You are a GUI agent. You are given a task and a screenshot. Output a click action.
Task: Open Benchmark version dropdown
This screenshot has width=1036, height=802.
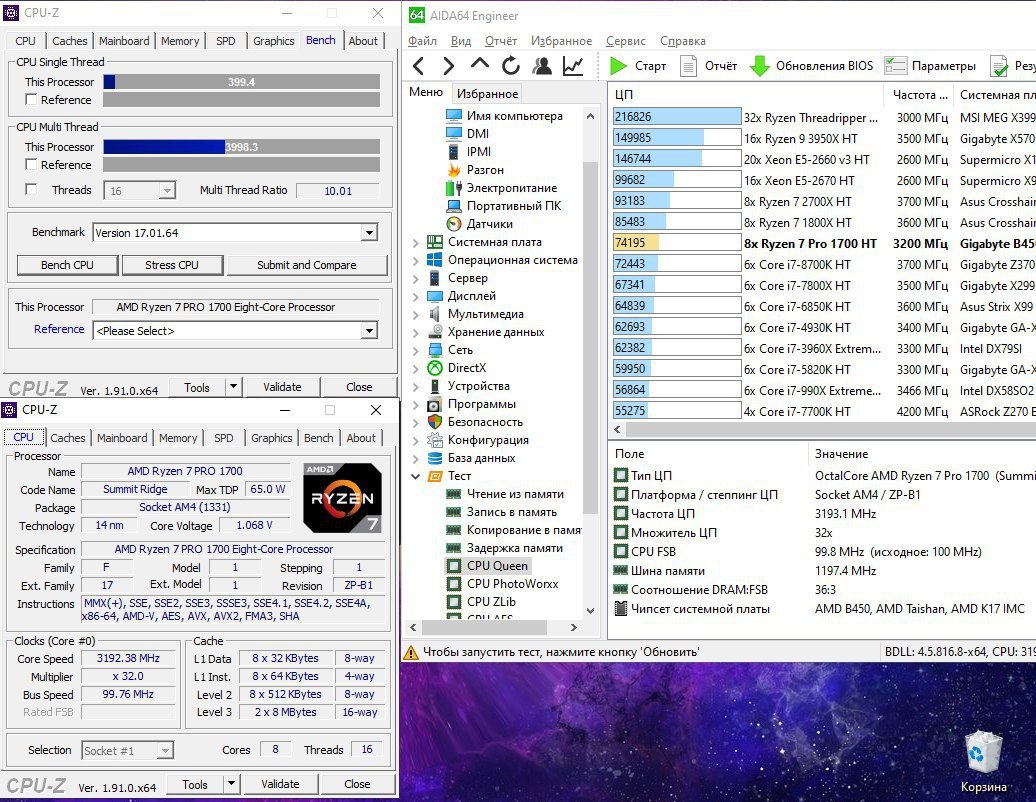[x=369, y=233]
